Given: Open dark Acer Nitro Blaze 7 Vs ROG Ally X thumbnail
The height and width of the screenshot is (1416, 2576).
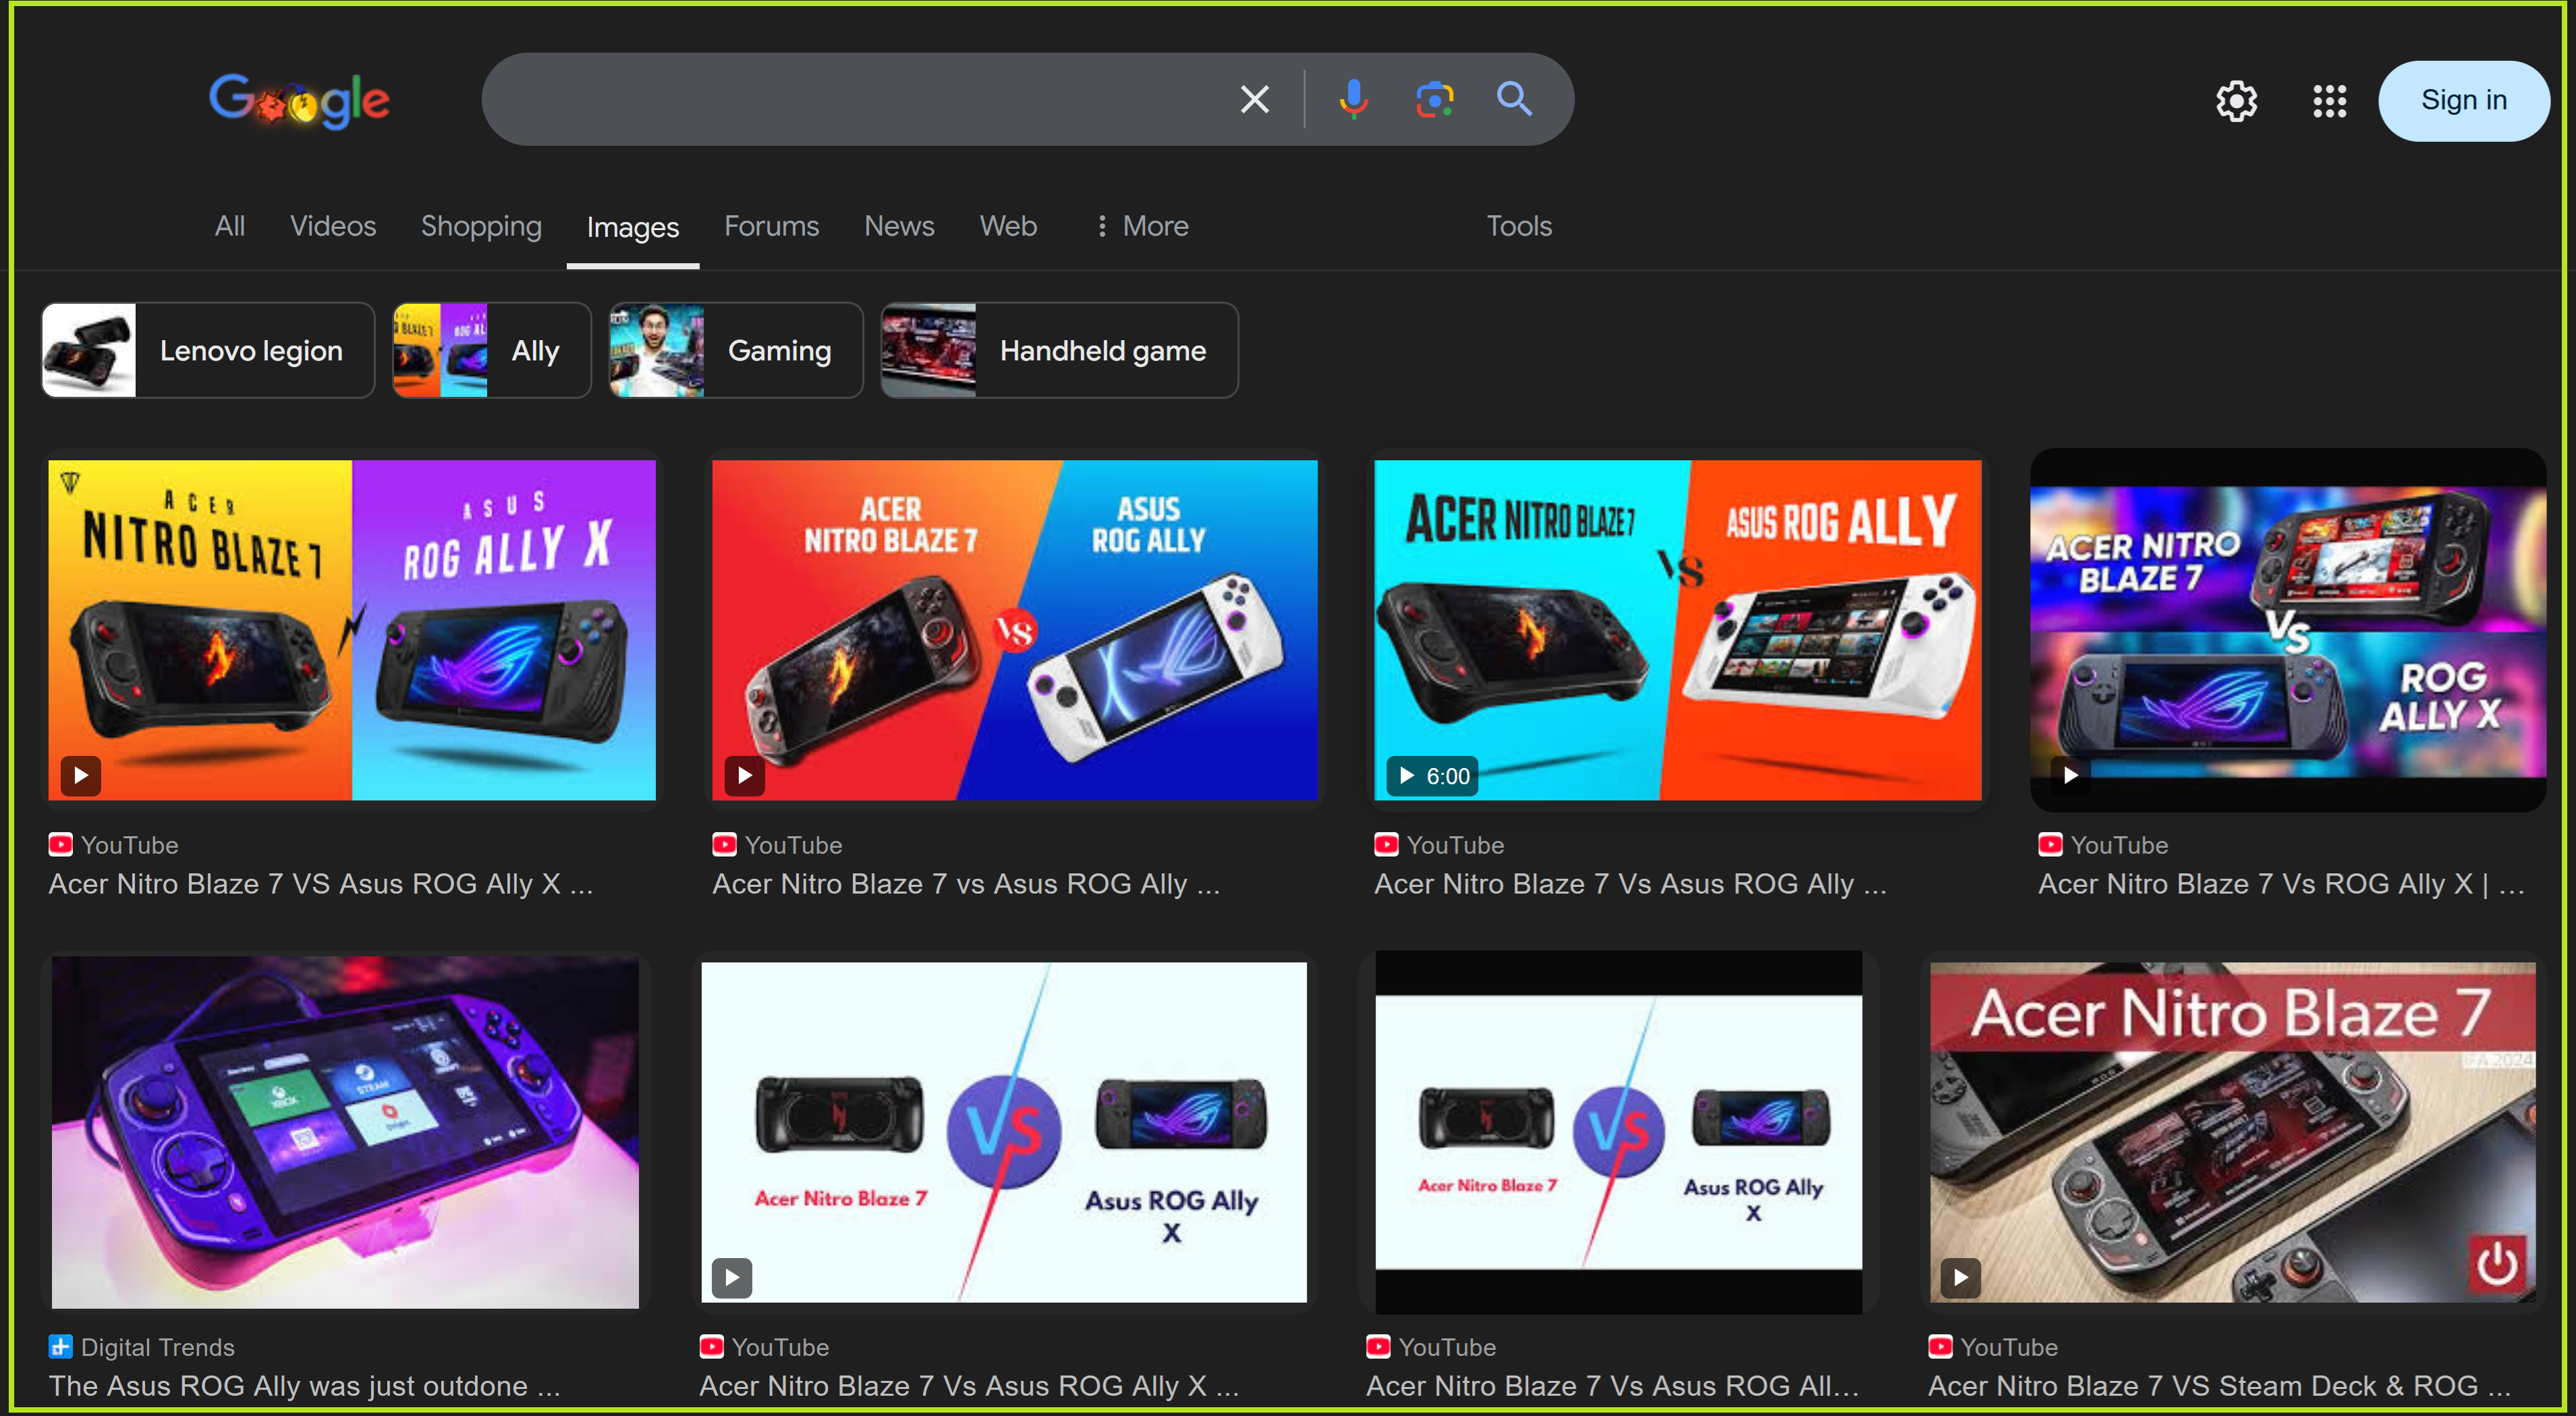Looking at the screenshot, I should [x=2288, y=630].
